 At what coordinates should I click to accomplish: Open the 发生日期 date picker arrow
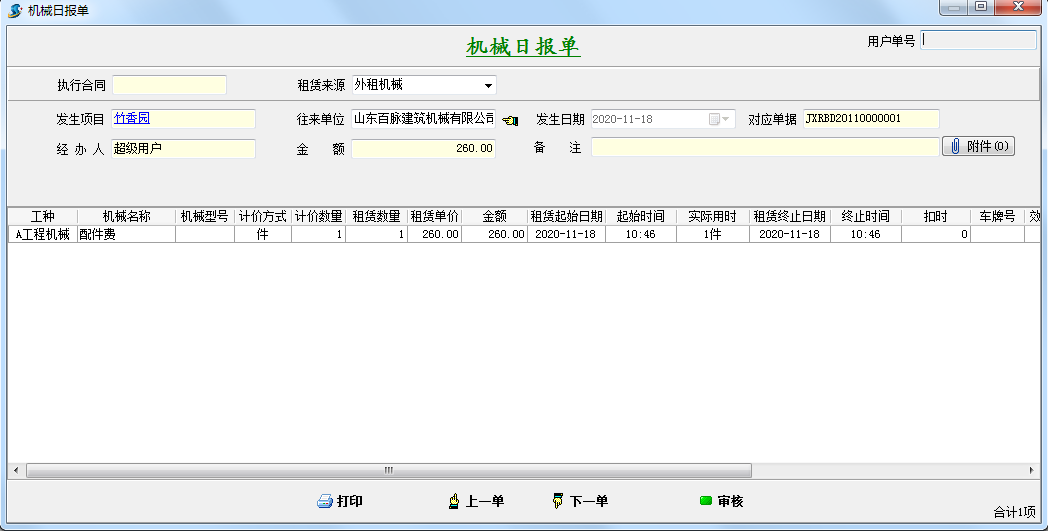pyautogui.click(x=726, y=119)
